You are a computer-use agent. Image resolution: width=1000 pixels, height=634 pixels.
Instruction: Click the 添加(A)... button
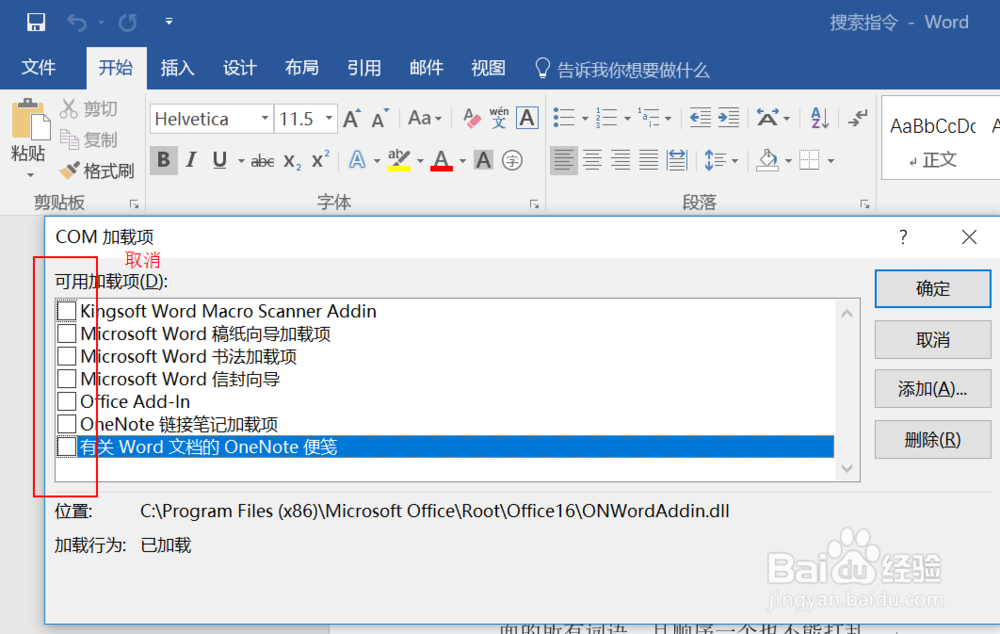pyautogui.click(x=932, y=388)
